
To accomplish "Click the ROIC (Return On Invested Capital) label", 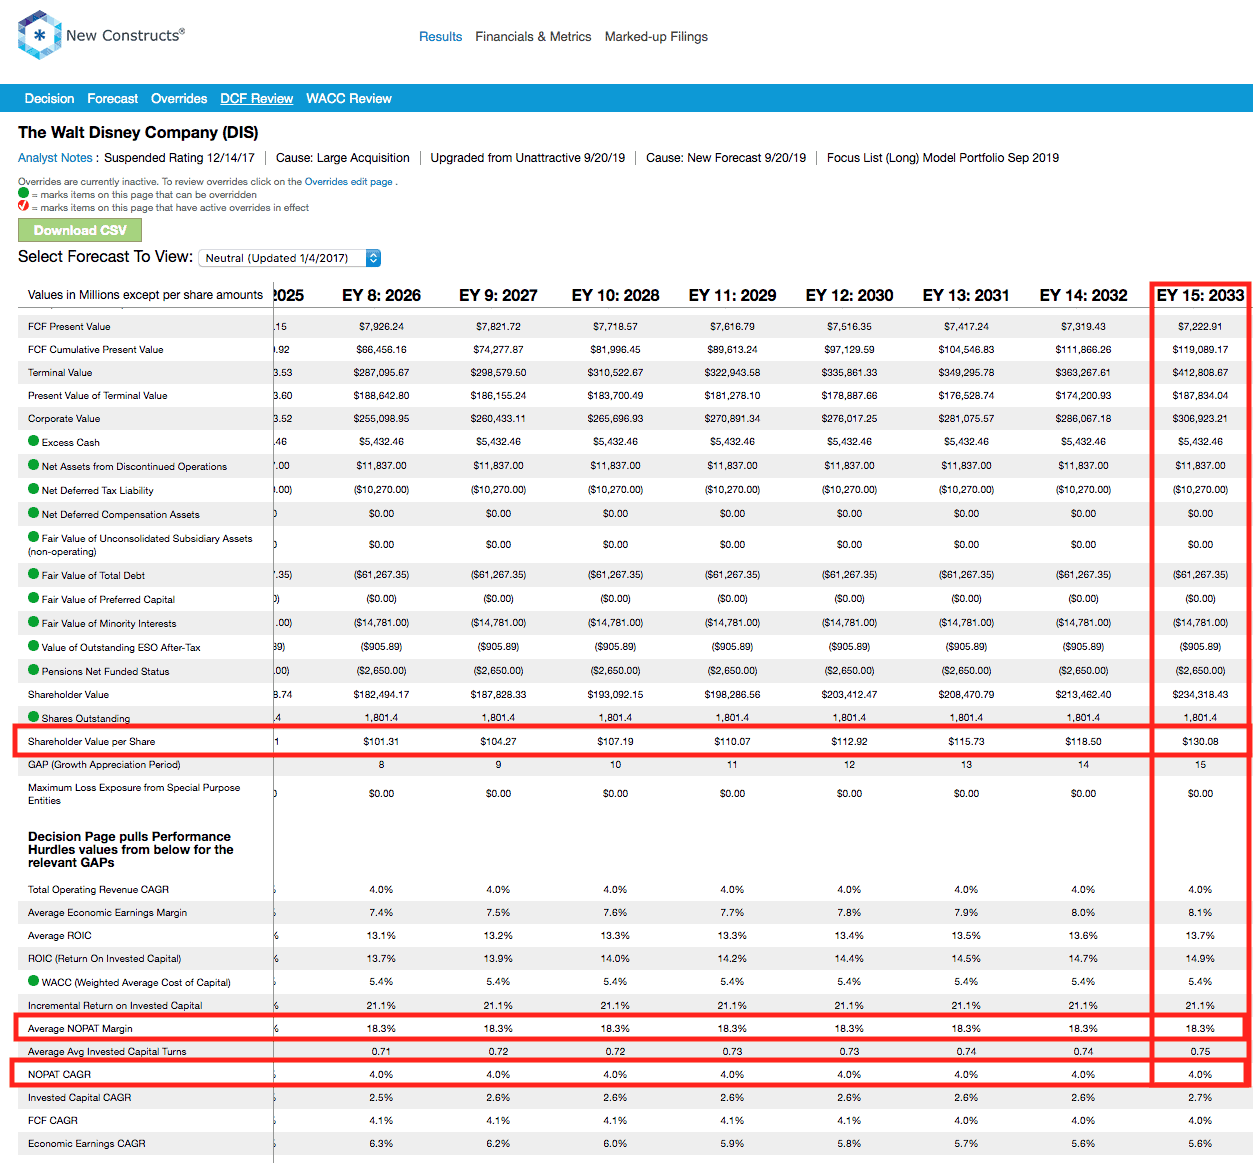I will point(104,958).
